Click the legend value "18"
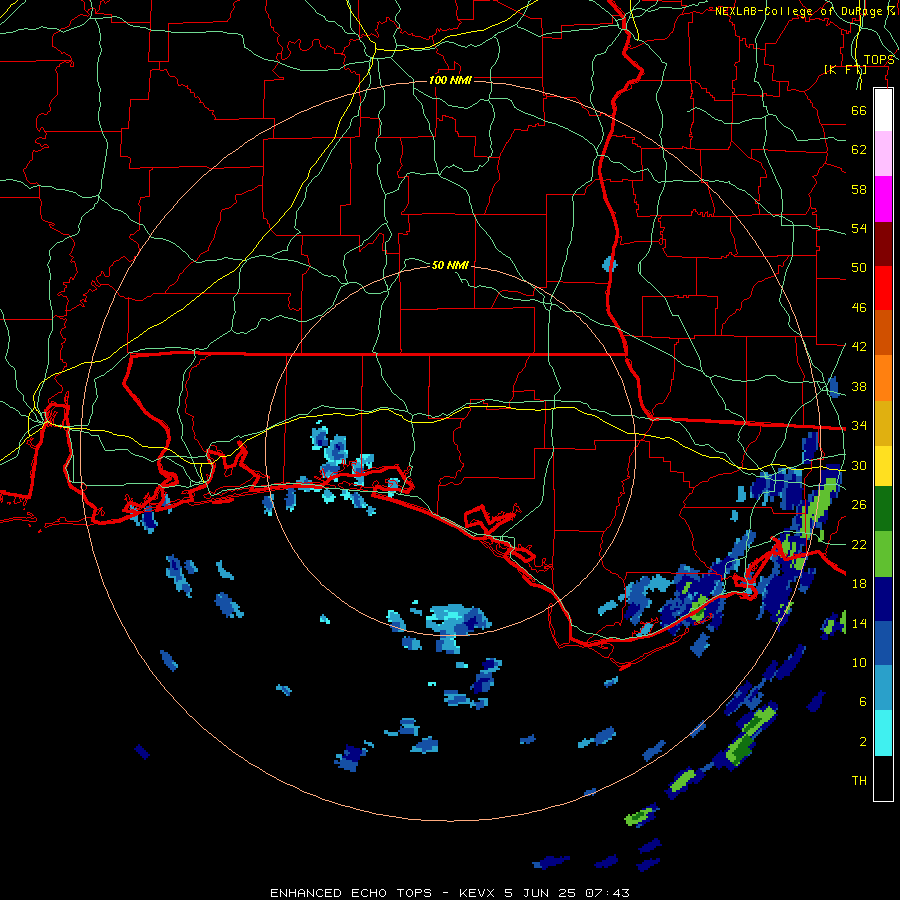 coord(859,584)
